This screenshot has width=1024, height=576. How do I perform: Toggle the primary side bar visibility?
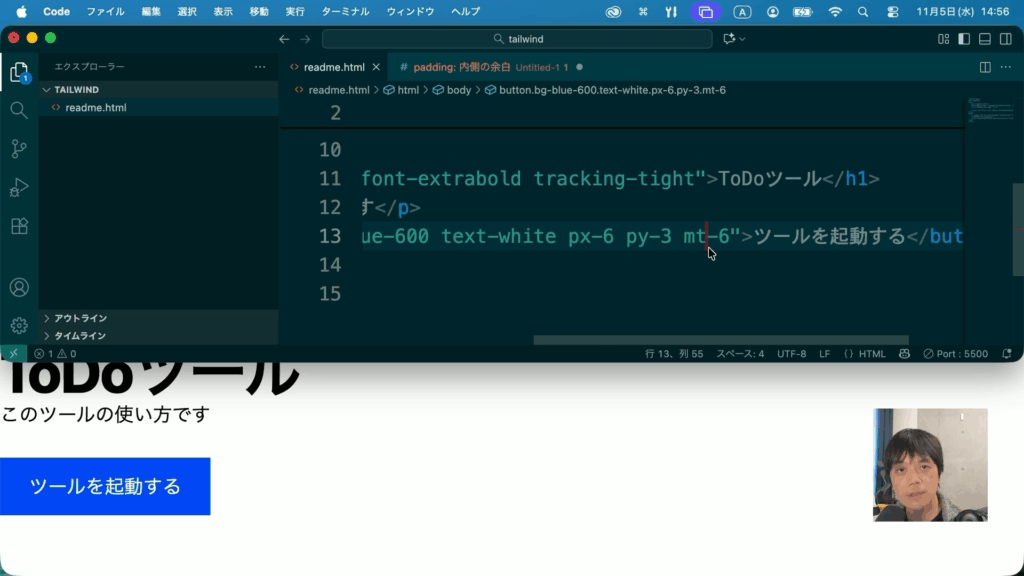tap(964, 39)
